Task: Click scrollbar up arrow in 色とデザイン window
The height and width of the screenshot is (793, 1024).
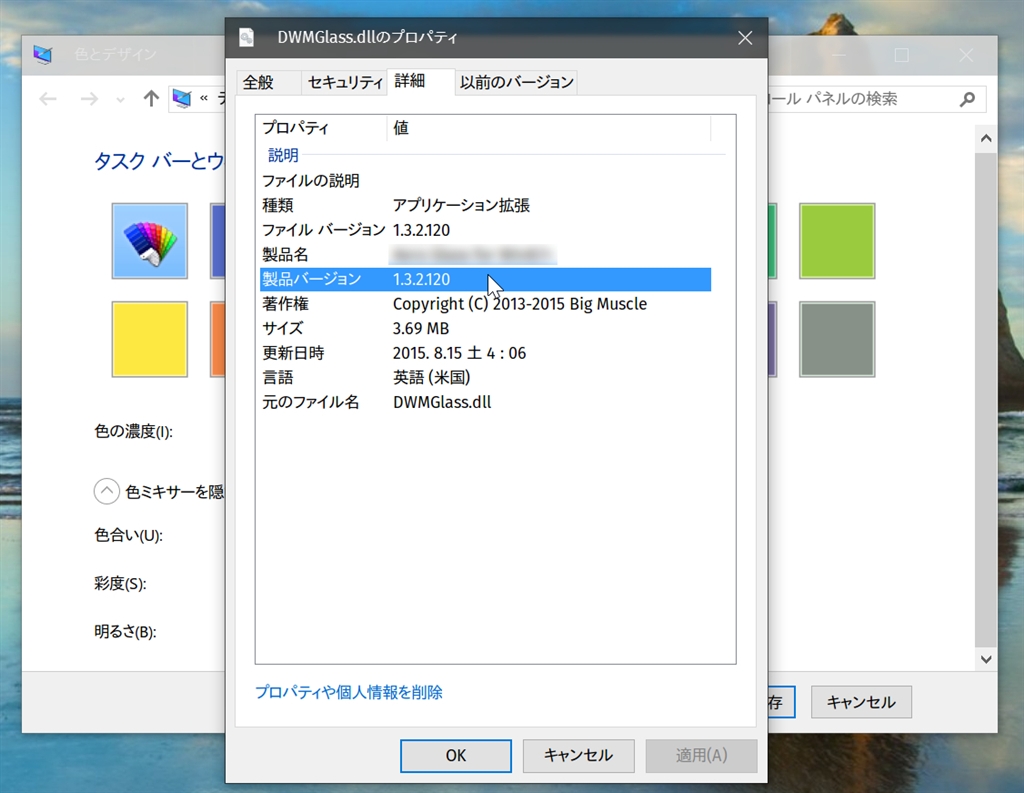Action: click(x=986, y=138)
